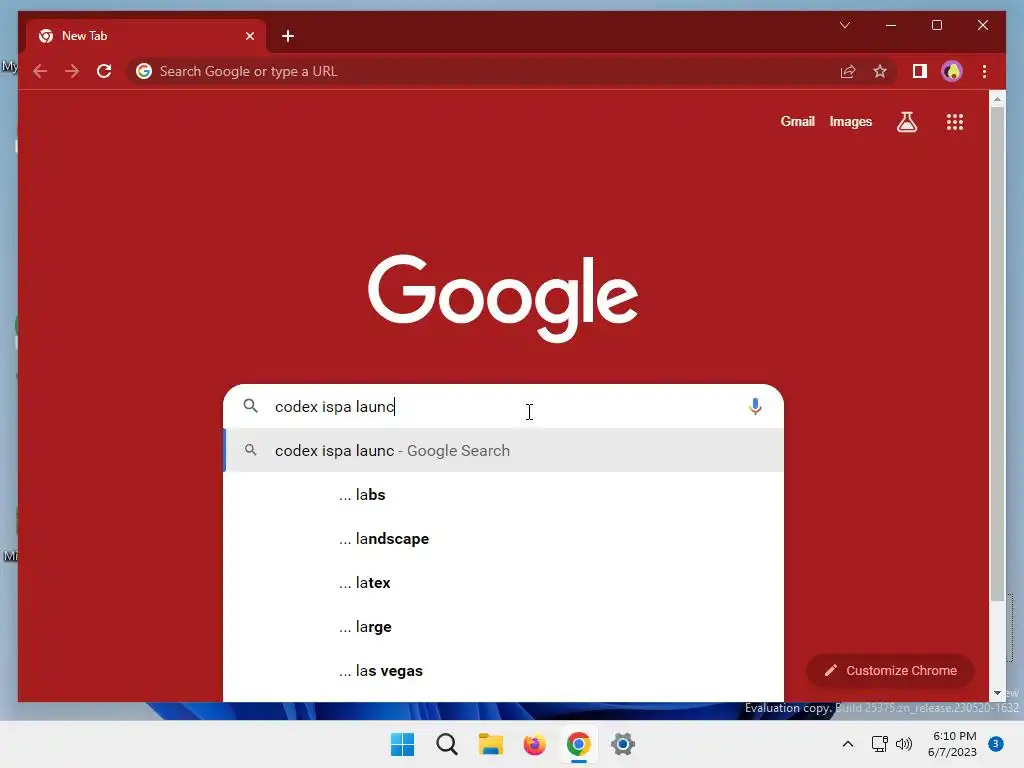
Task: Click the scrollbar down arrow
Action: 997,693
